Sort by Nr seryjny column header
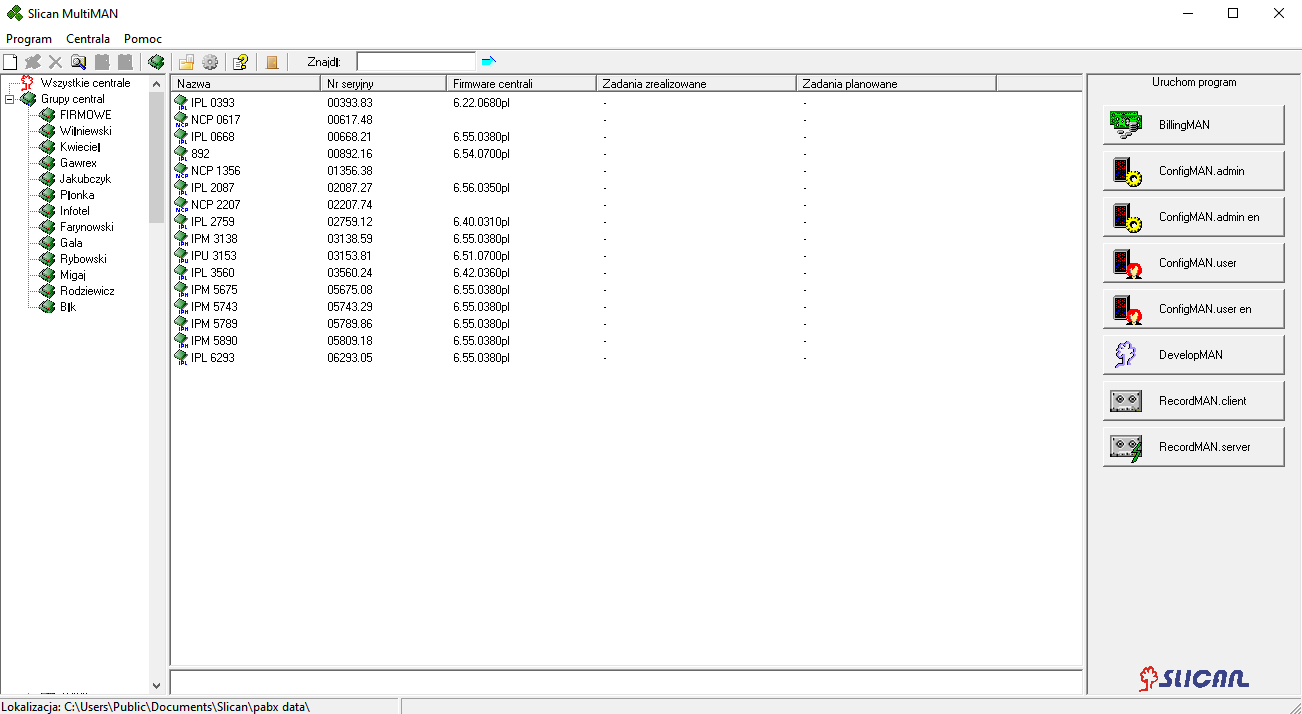Image resolution: width=1302 pixels, height=714 pixels. pyautogui.click(x=384, y=83)
